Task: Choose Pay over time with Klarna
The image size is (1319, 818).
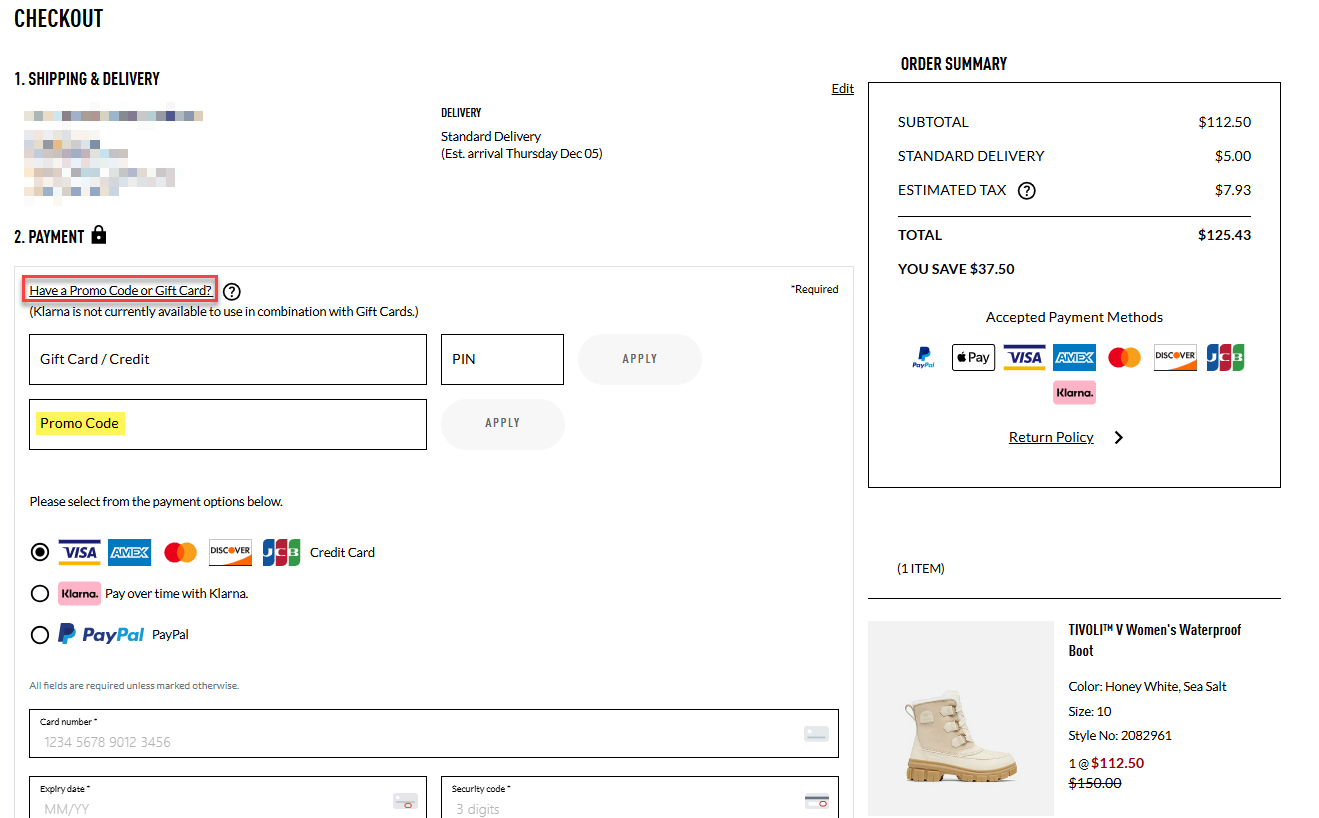Action: click(x=40, y=594)
